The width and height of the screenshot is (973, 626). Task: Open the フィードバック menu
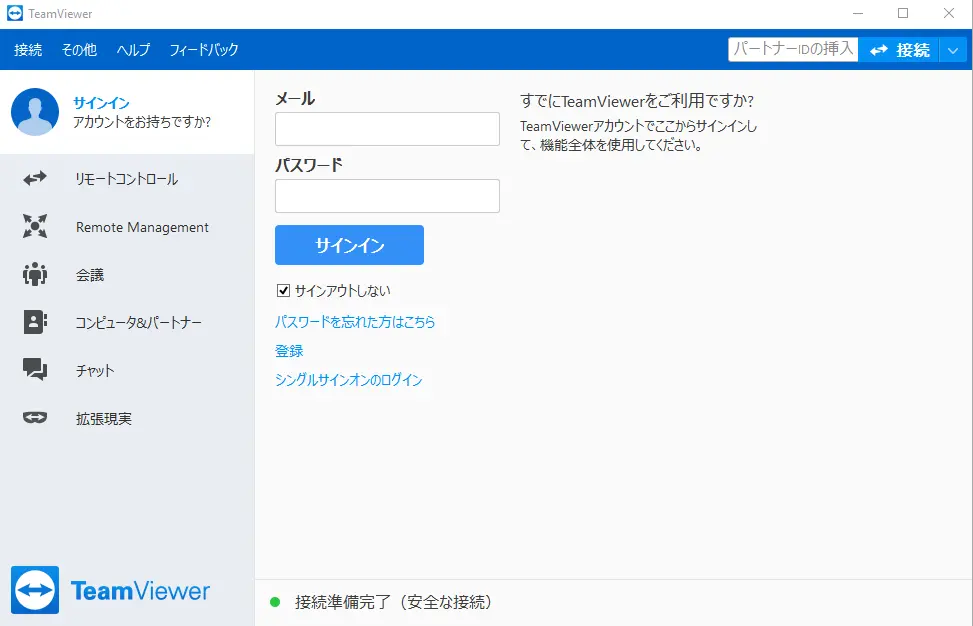point(204,50)
